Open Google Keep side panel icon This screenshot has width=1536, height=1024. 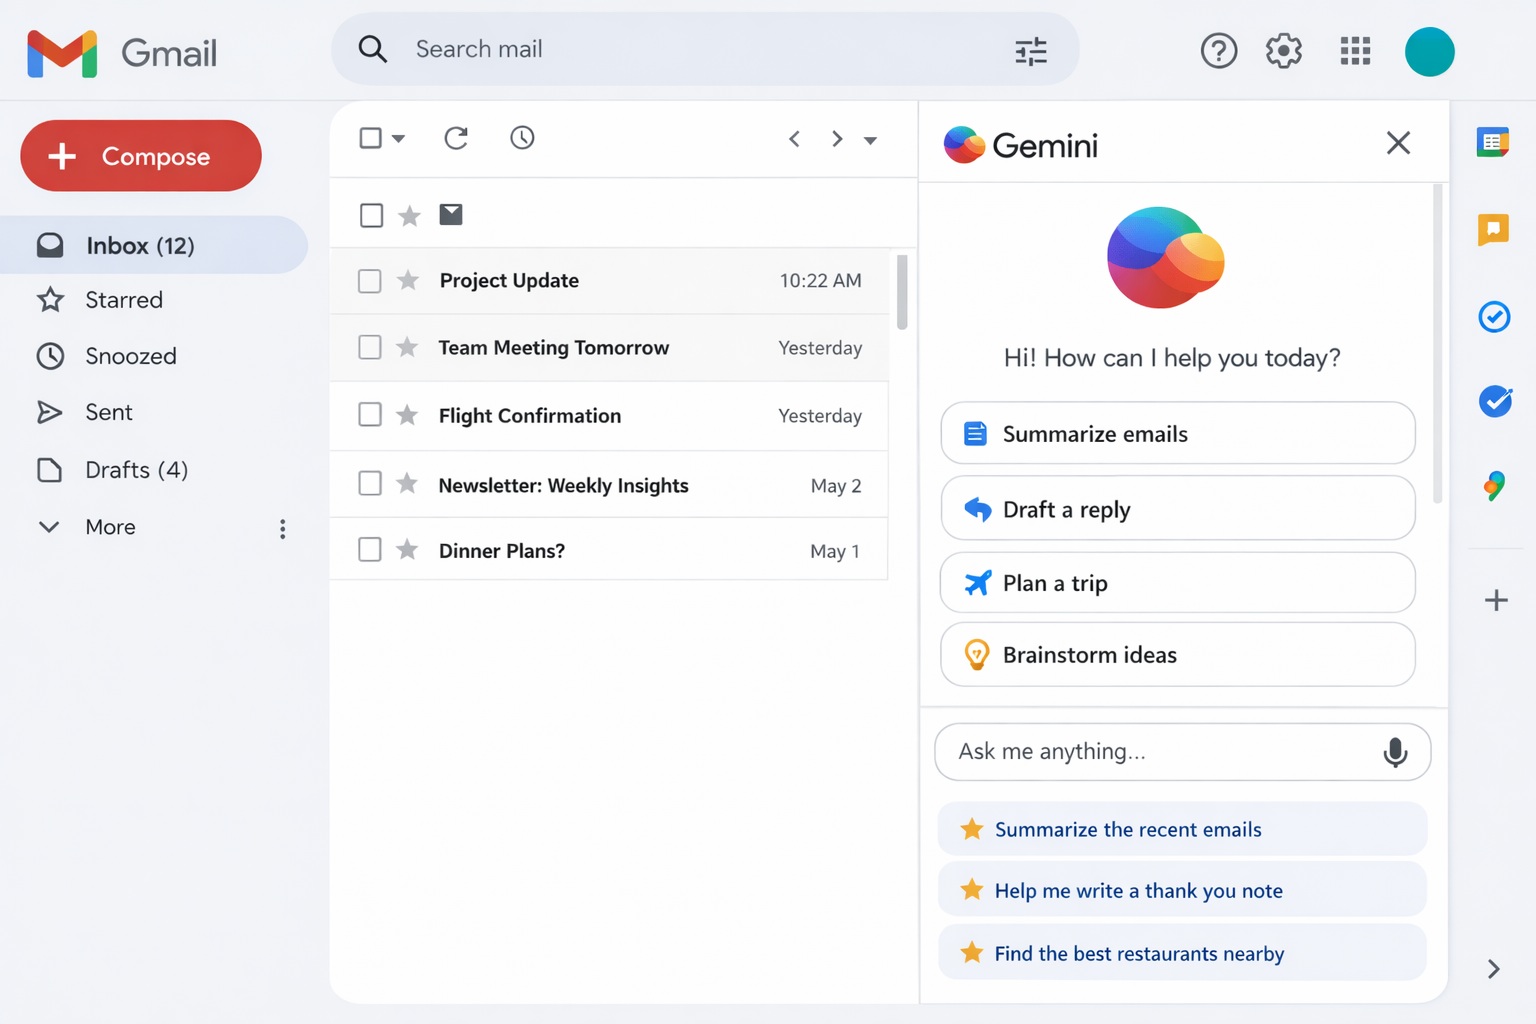tap(1493, 230)
